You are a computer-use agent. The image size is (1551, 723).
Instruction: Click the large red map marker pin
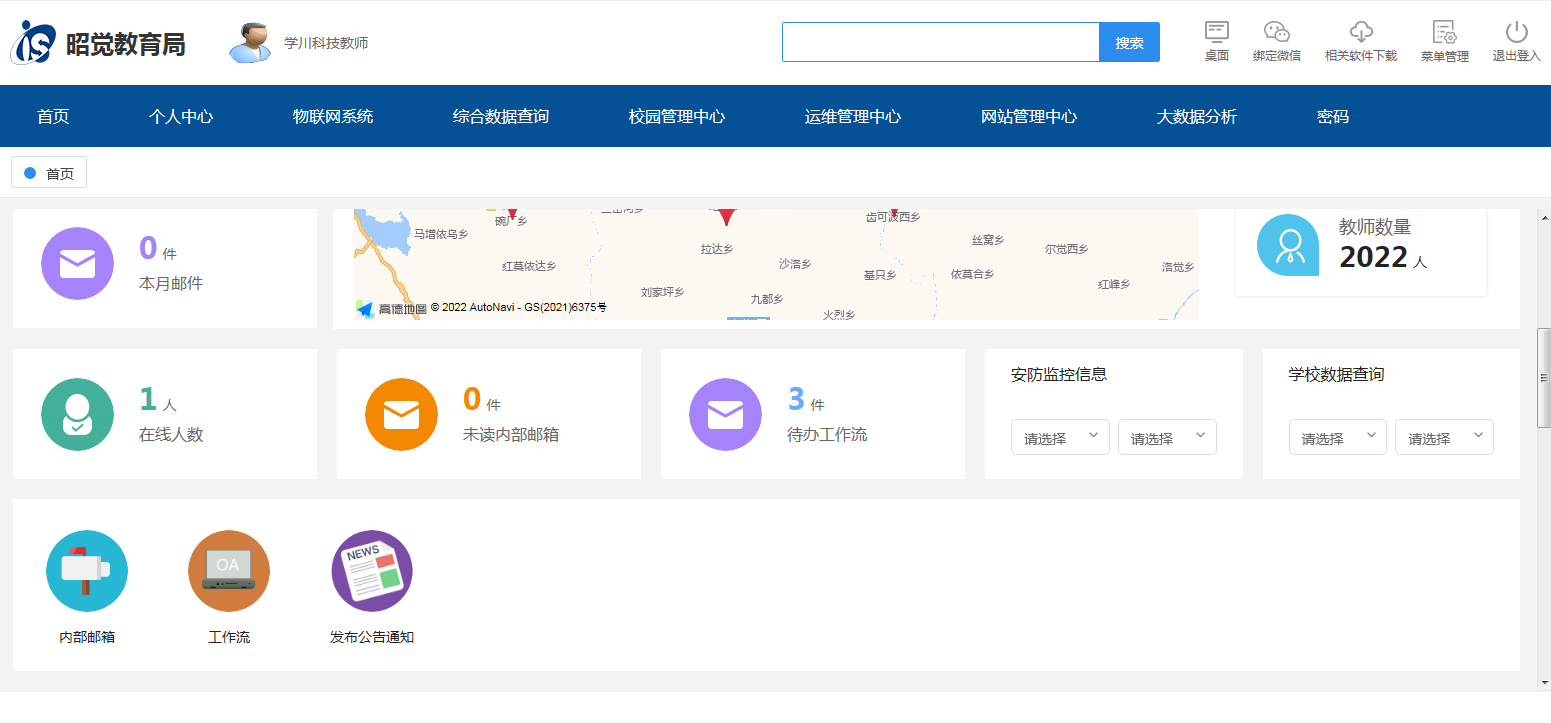(x=727, y=216)
